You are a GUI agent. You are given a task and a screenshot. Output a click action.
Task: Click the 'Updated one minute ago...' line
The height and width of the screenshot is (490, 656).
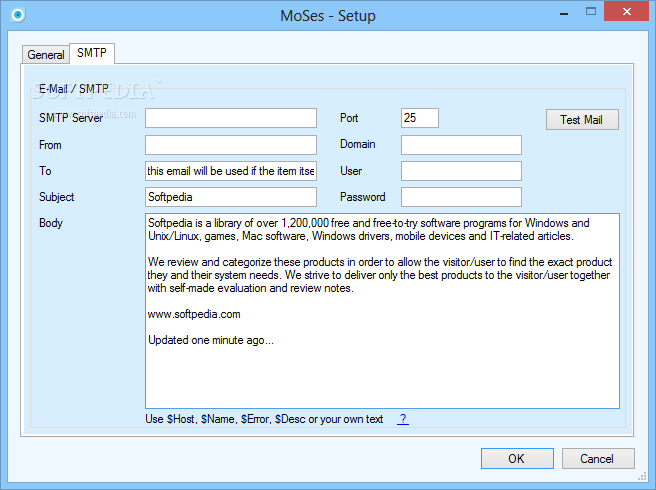(211, 340)
